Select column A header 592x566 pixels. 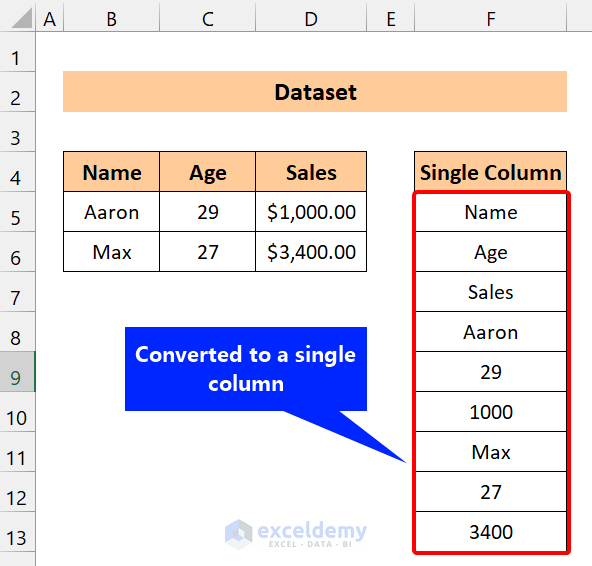(x=49, y=19)
